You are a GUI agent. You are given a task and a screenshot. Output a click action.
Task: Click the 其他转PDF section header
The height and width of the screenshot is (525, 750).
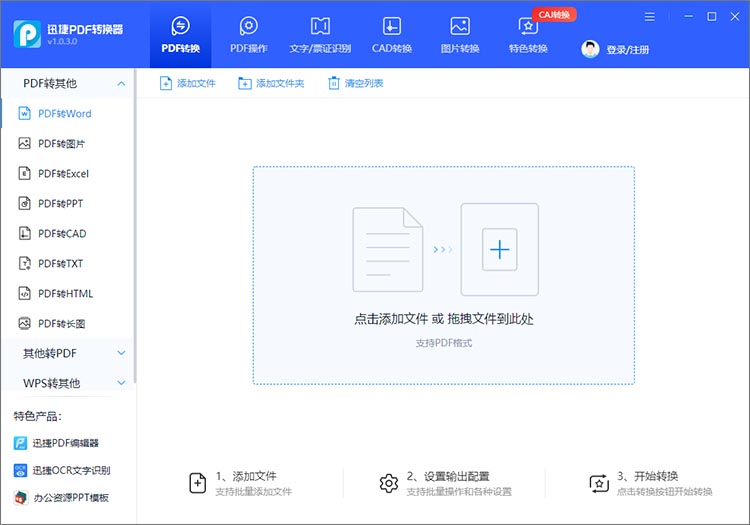(x=67, y=353)
